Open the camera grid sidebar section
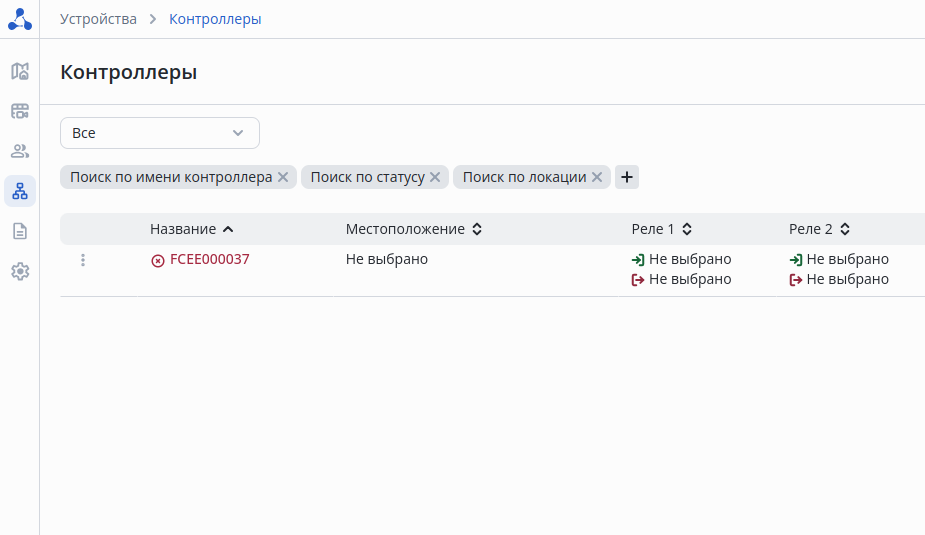 [x=20, y=111]
